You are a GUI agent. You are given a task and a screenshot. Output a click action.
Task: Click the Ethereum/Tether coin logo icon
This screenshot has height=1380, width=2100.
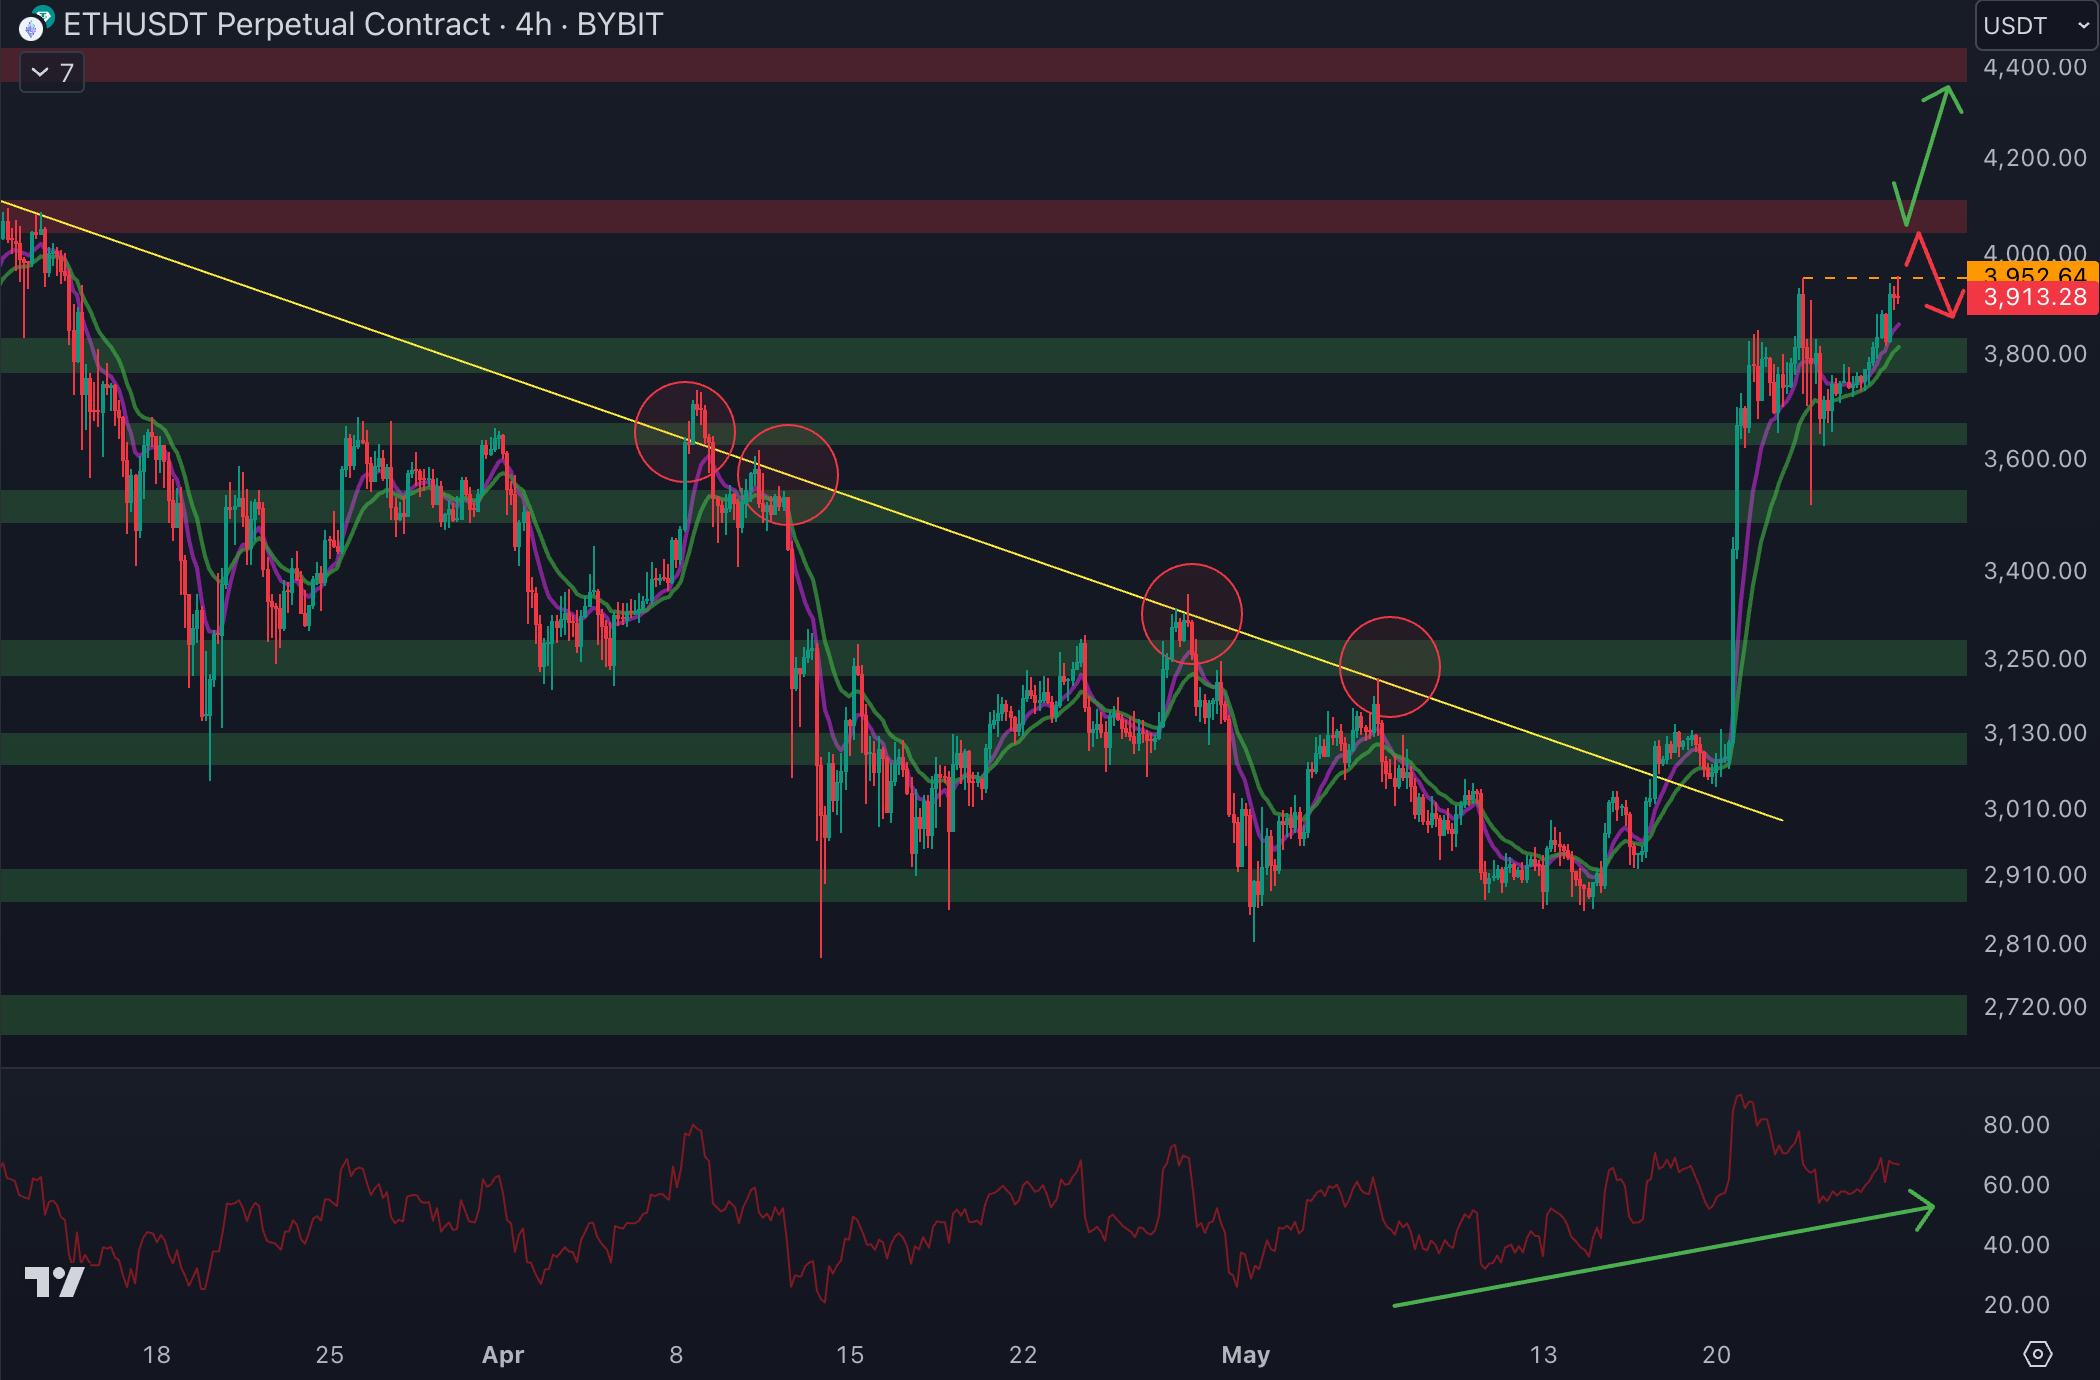[x=36, y=24]
